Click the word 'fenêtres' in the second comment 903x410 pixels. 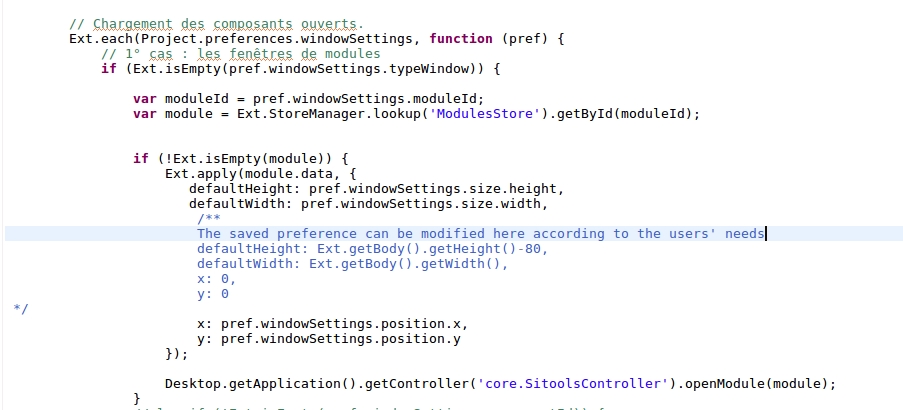(261, 54)
